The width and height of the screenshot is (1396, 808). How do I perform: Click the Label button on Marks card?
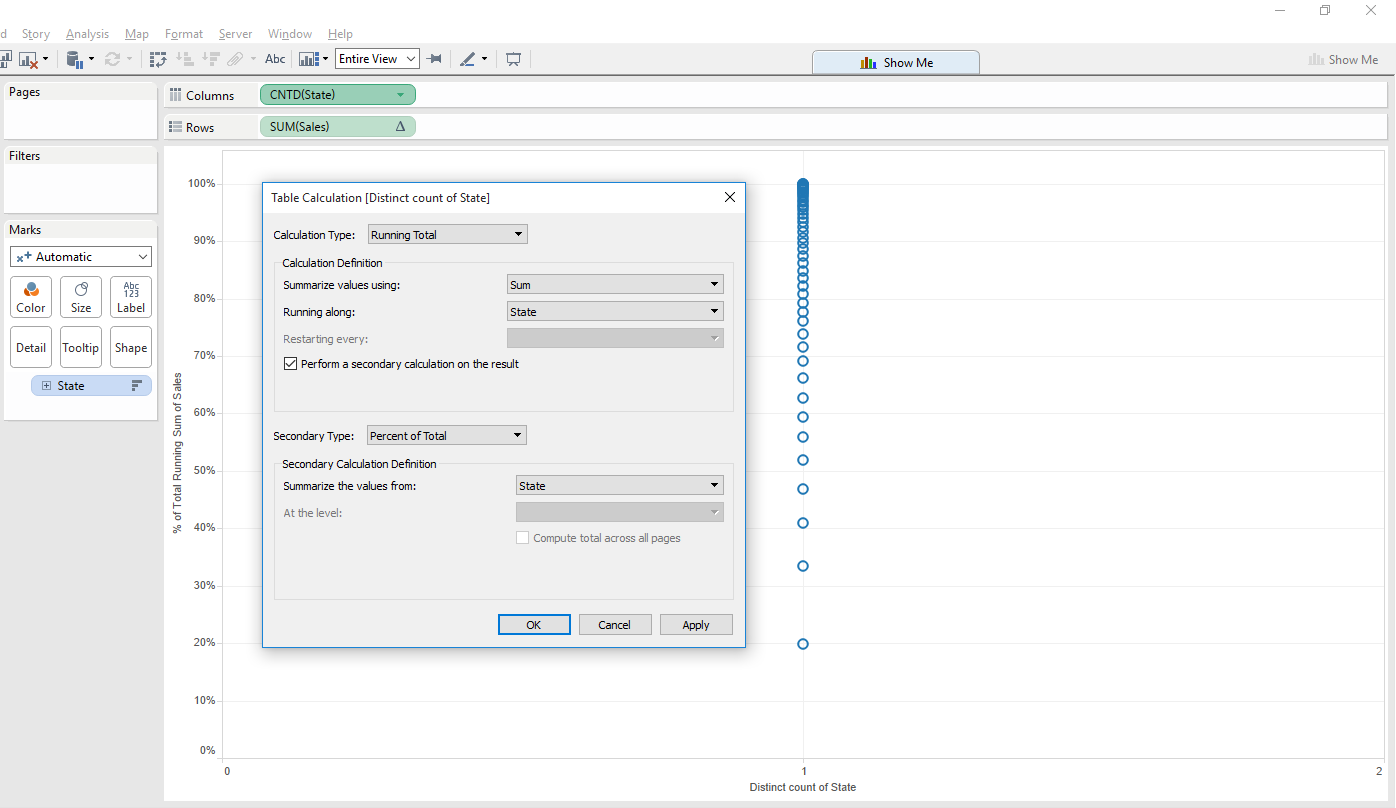pos(131,297)
